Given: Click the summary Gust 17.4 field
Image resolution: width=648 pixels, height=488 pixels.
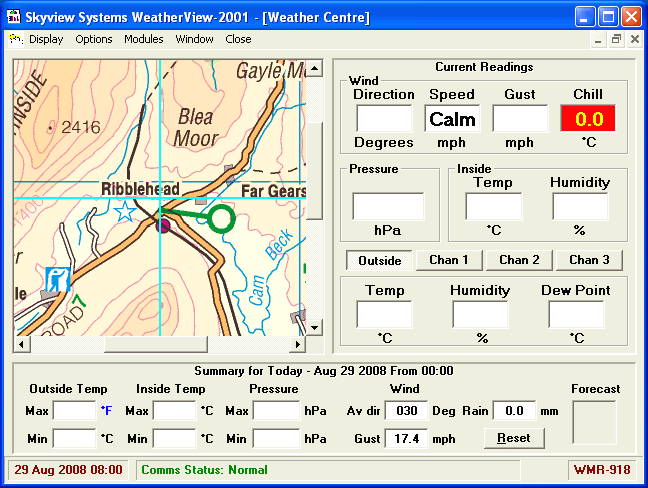Looking at the screenshot, I should tap(407, 438).
